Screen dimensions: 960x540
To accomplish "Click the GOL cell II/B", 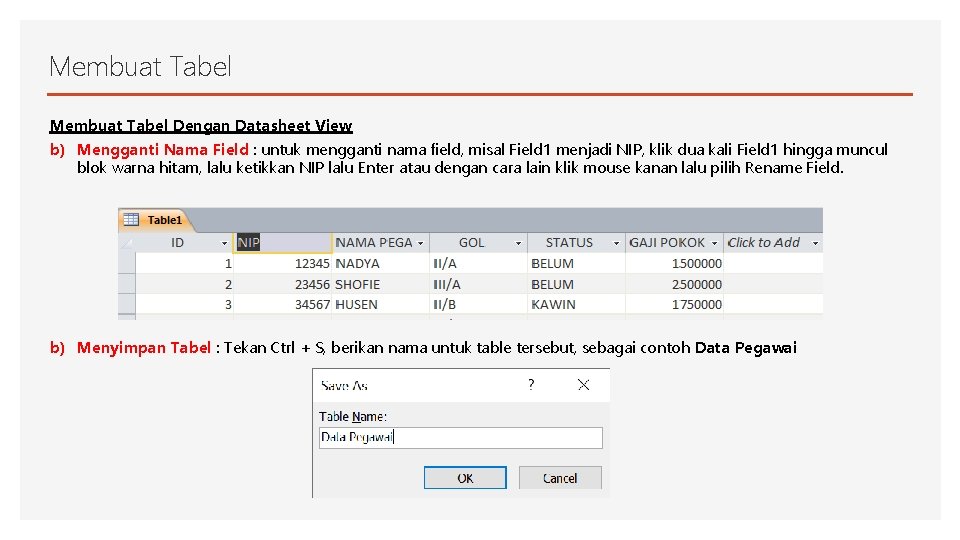I will 479,304.
